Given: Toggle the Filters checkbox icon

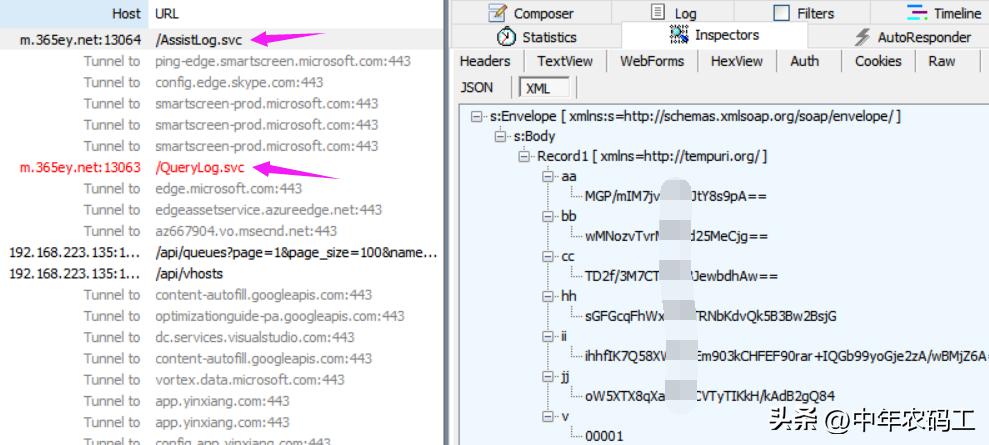Looking at the screenshot, I should pyautogui.click(x=781, y=13).
